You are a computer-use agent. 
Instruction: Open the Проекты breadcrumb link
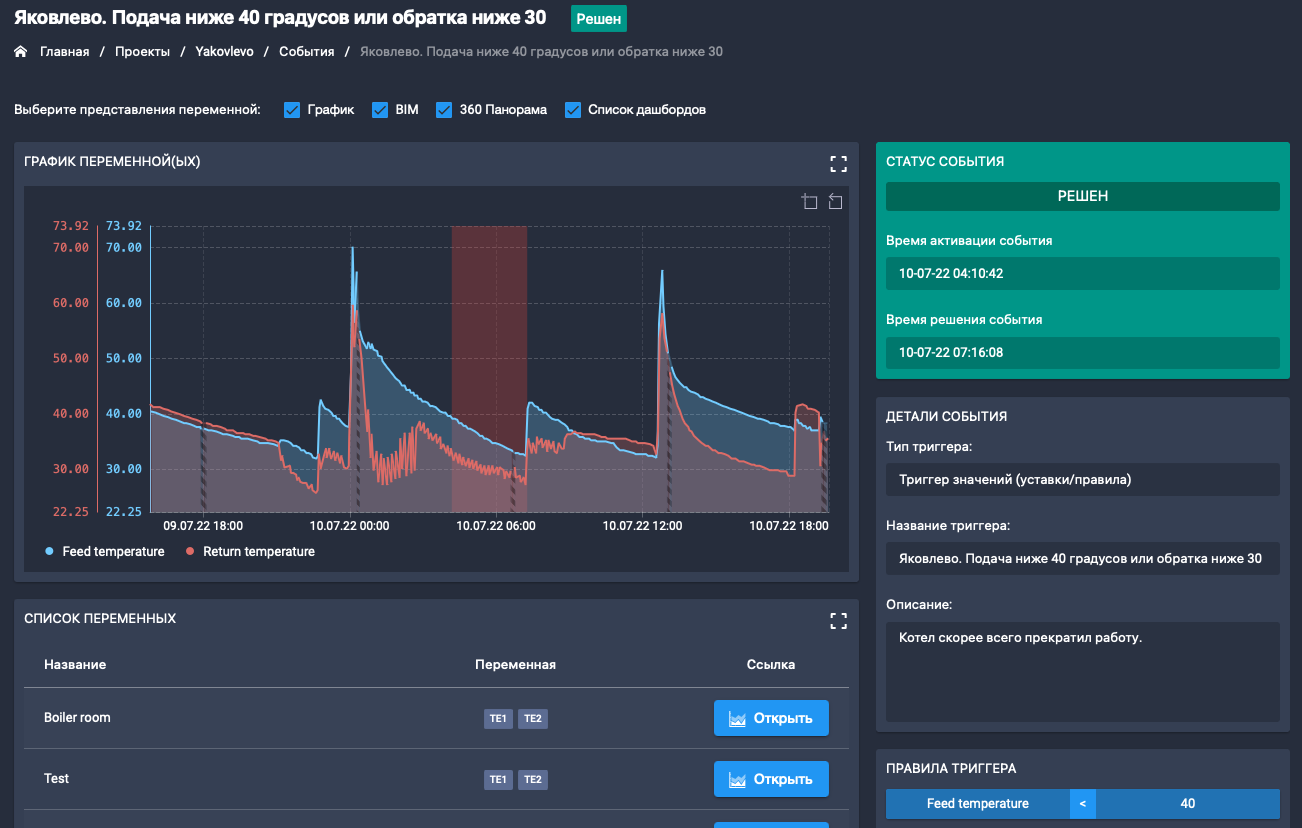(142, 52)
